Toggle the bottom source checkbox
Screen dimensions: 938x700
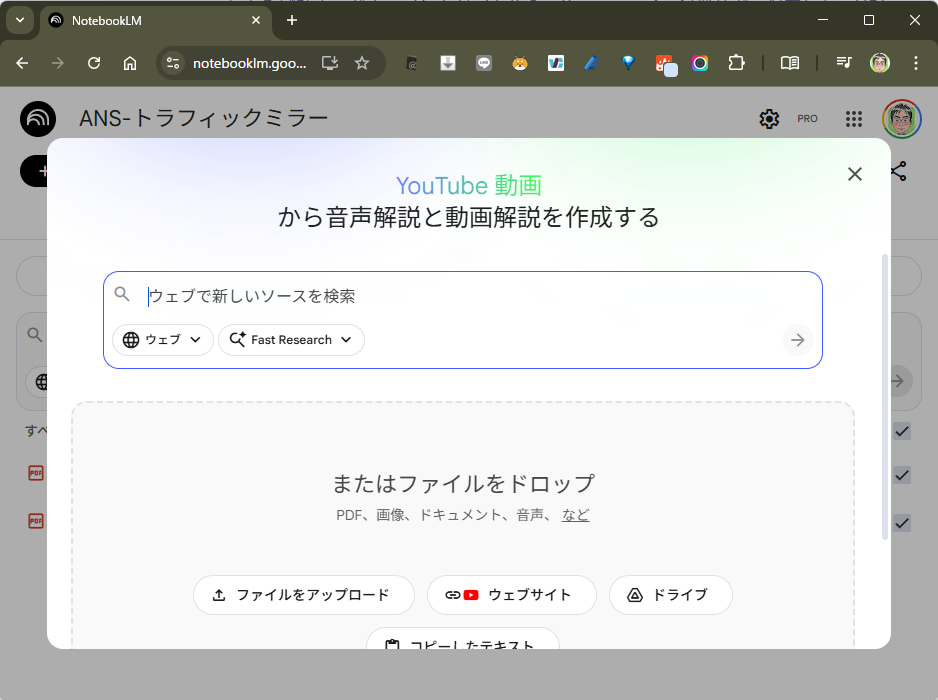click(x=902, y=522)
